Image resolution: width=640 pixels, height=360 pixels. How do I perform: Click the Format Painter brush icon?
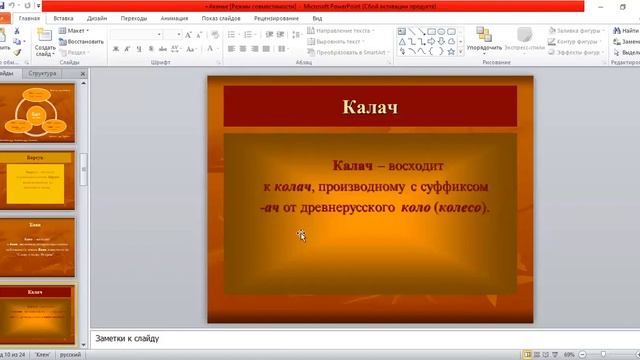click(x=17, y=52)
